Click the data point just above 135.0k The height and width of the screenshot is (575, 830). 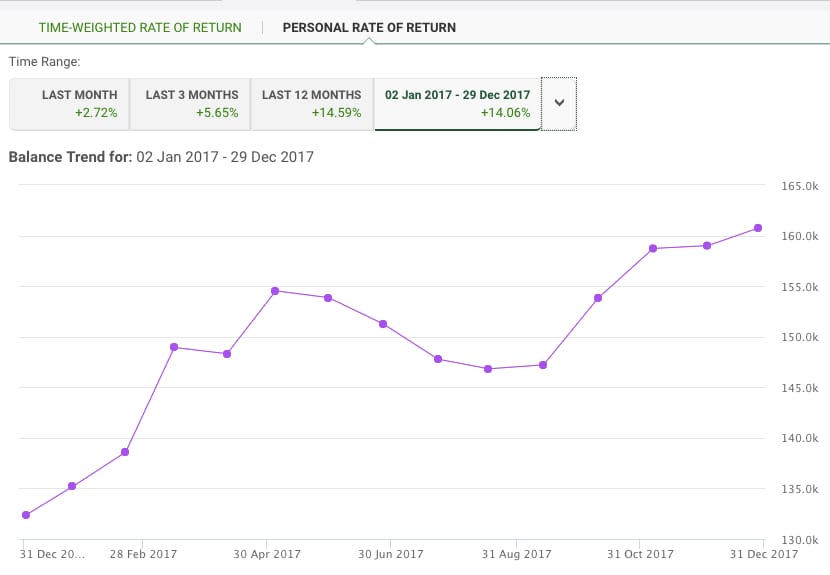[72, 486]
